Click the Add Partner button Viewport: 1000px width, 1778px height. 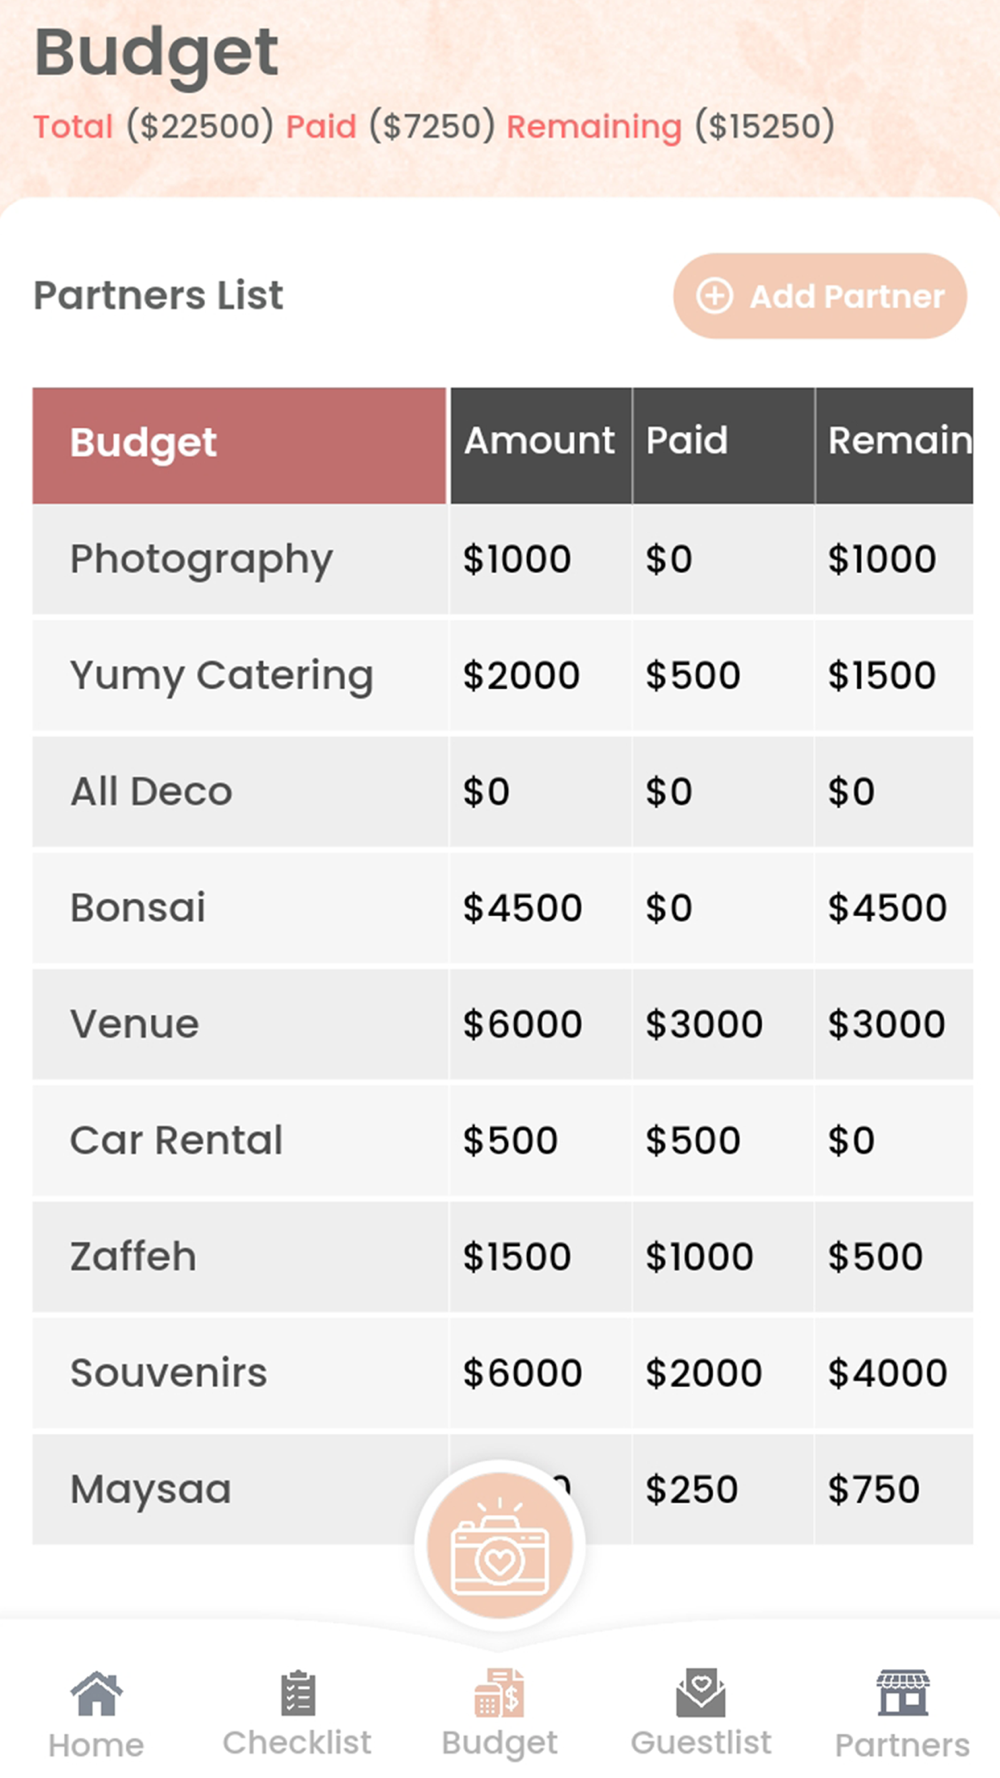click(x=820, y=296)
